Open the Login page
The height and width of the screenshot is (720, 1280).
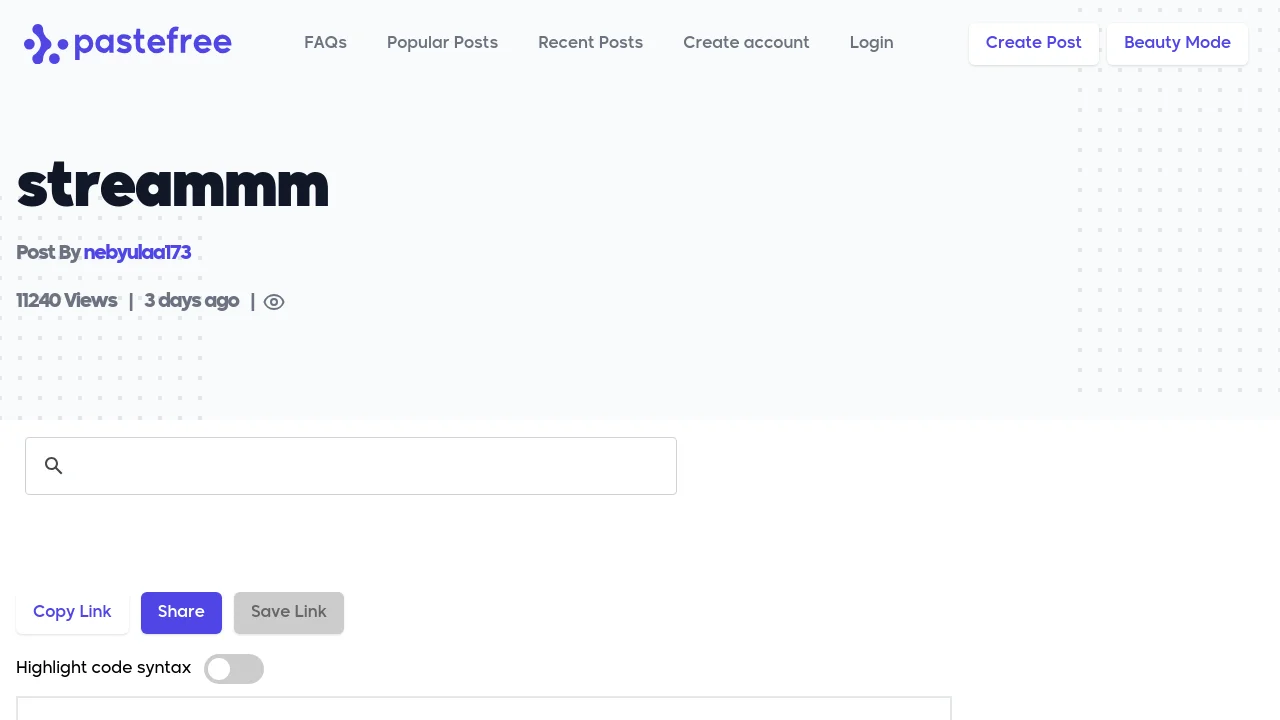coord(871,43)
